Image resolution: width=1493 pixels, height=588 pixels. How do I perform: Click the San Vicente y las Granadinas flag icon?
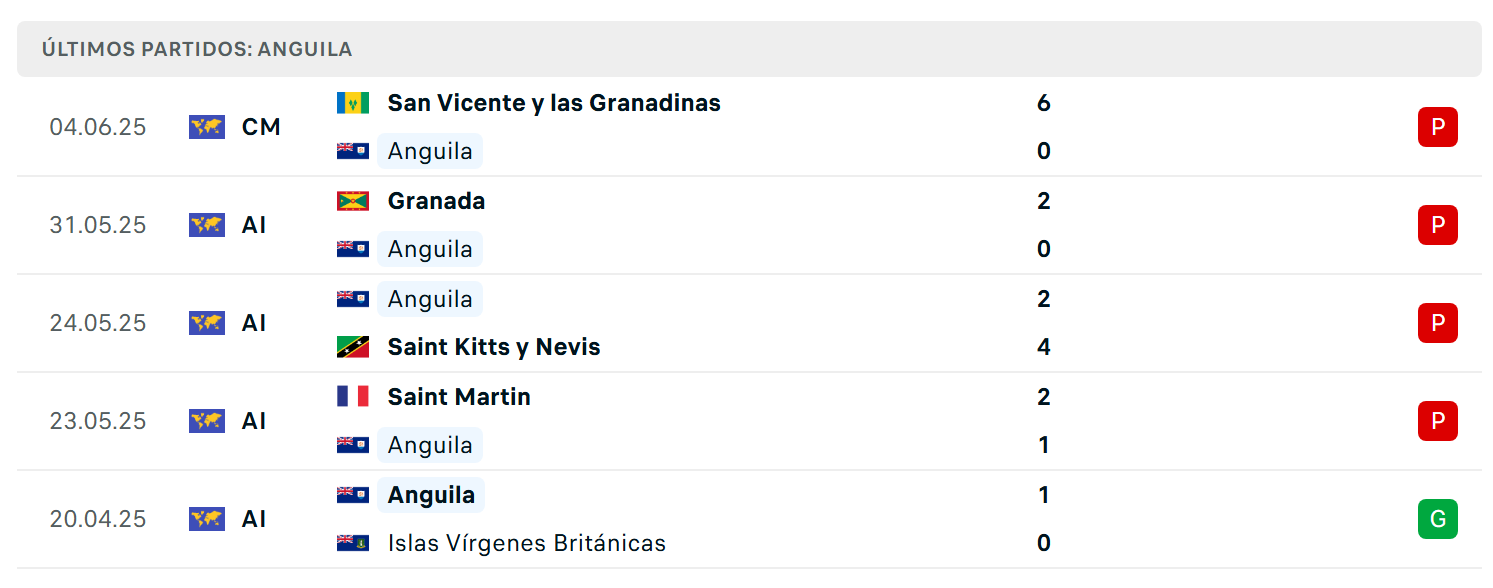[353, 103]
